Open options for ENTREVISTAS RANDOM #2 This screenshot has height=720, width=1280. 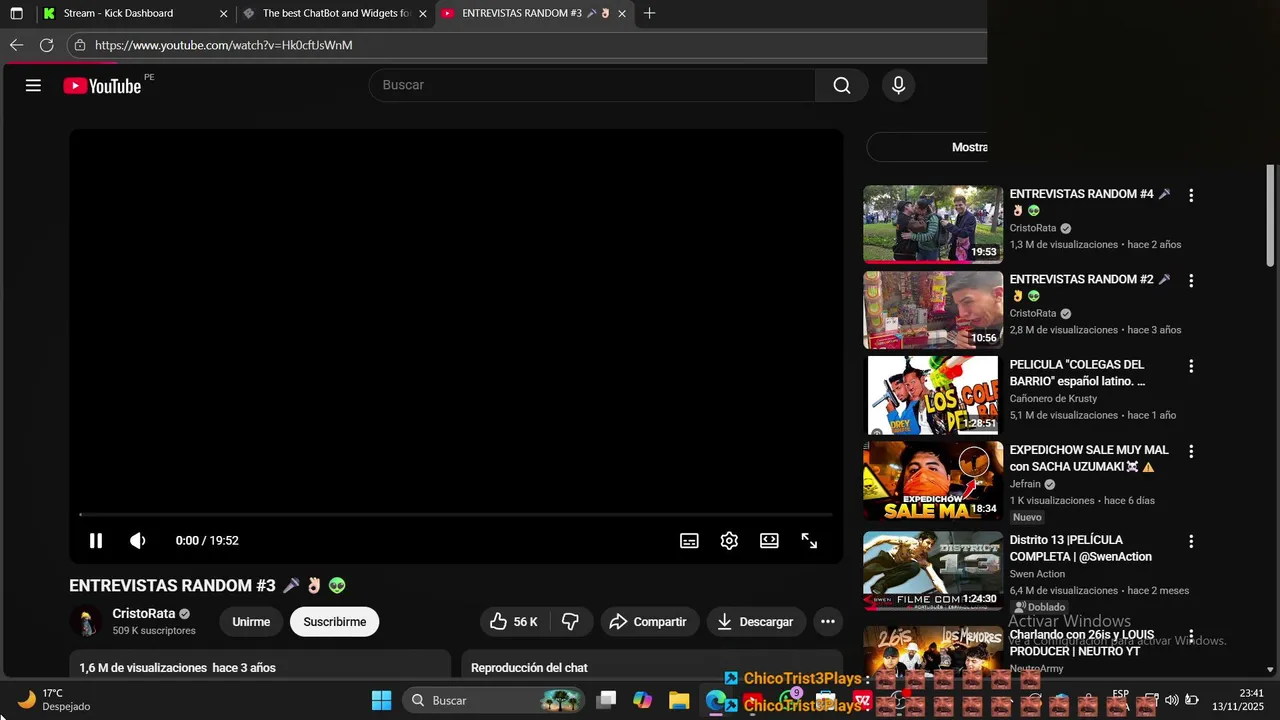(1190, 281)
